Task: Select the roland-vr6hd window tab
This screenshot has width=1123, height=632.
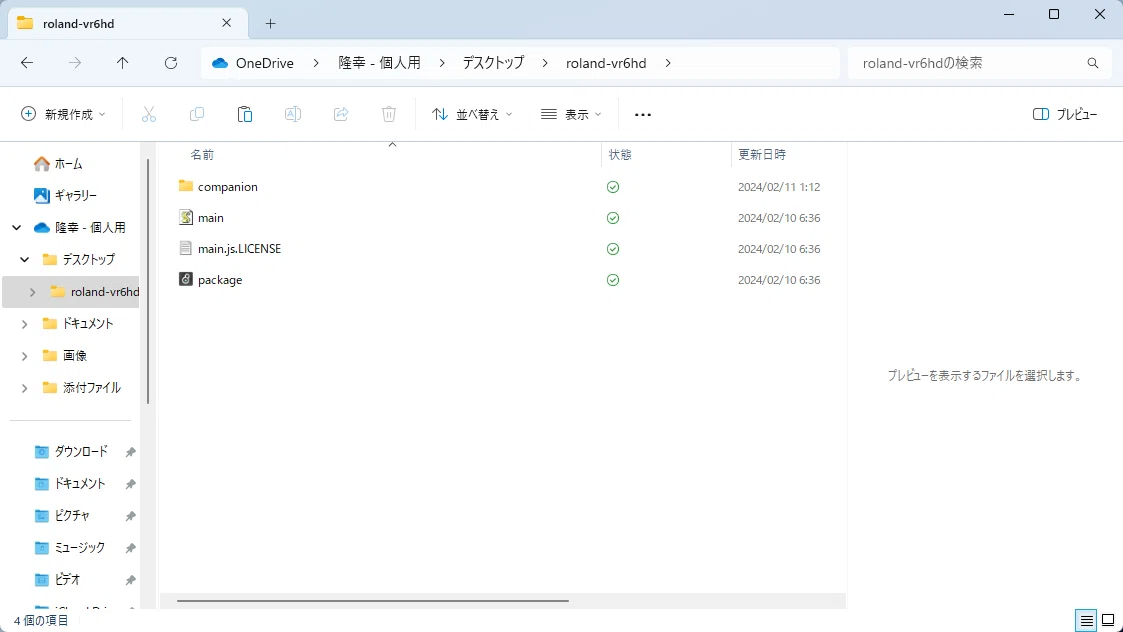Action: [x=129, y=24]
